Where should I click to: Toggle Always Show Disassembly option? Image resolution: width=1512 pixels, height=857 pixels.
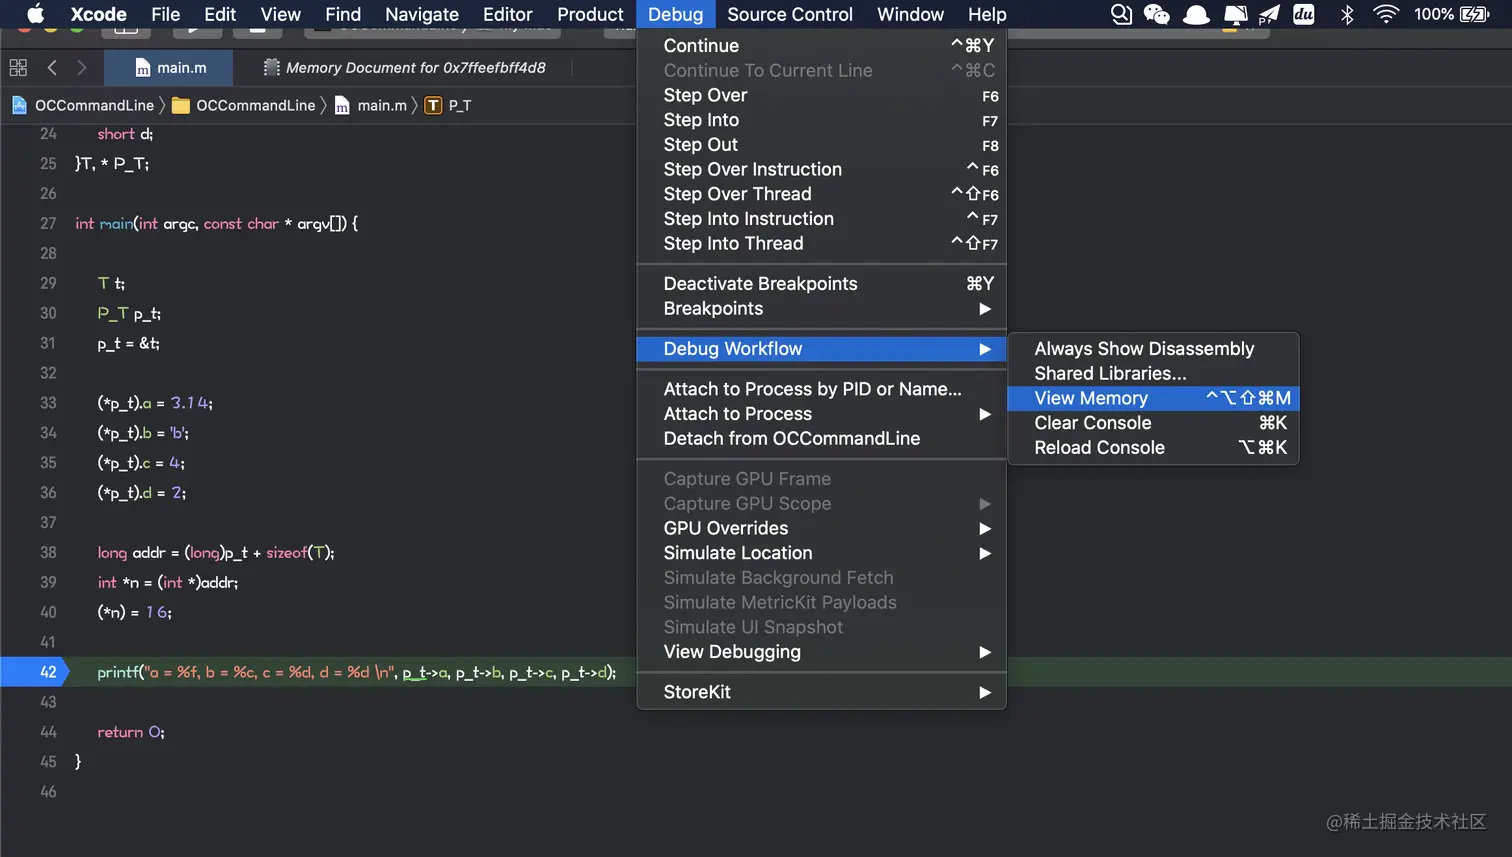[x=1143, y=349]
